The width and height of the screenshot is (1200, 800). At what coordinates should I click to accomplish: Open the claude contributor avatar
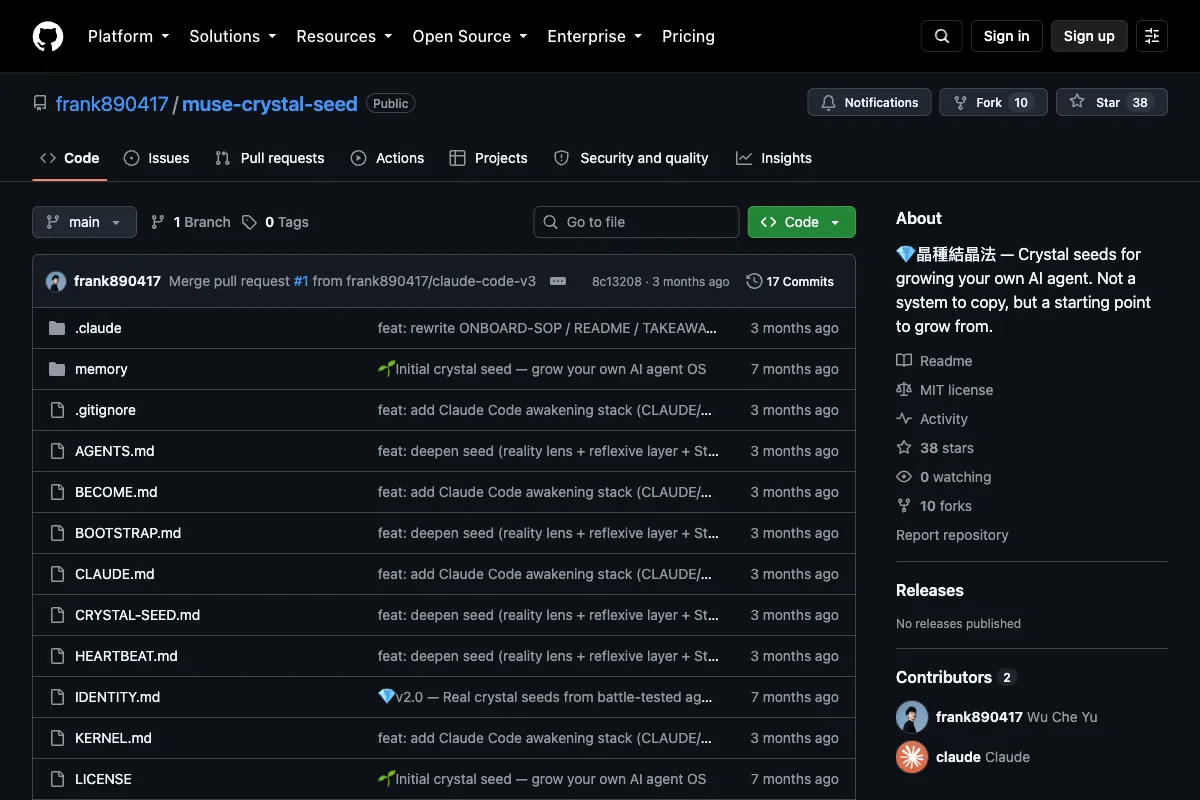(x=912, y=757)
